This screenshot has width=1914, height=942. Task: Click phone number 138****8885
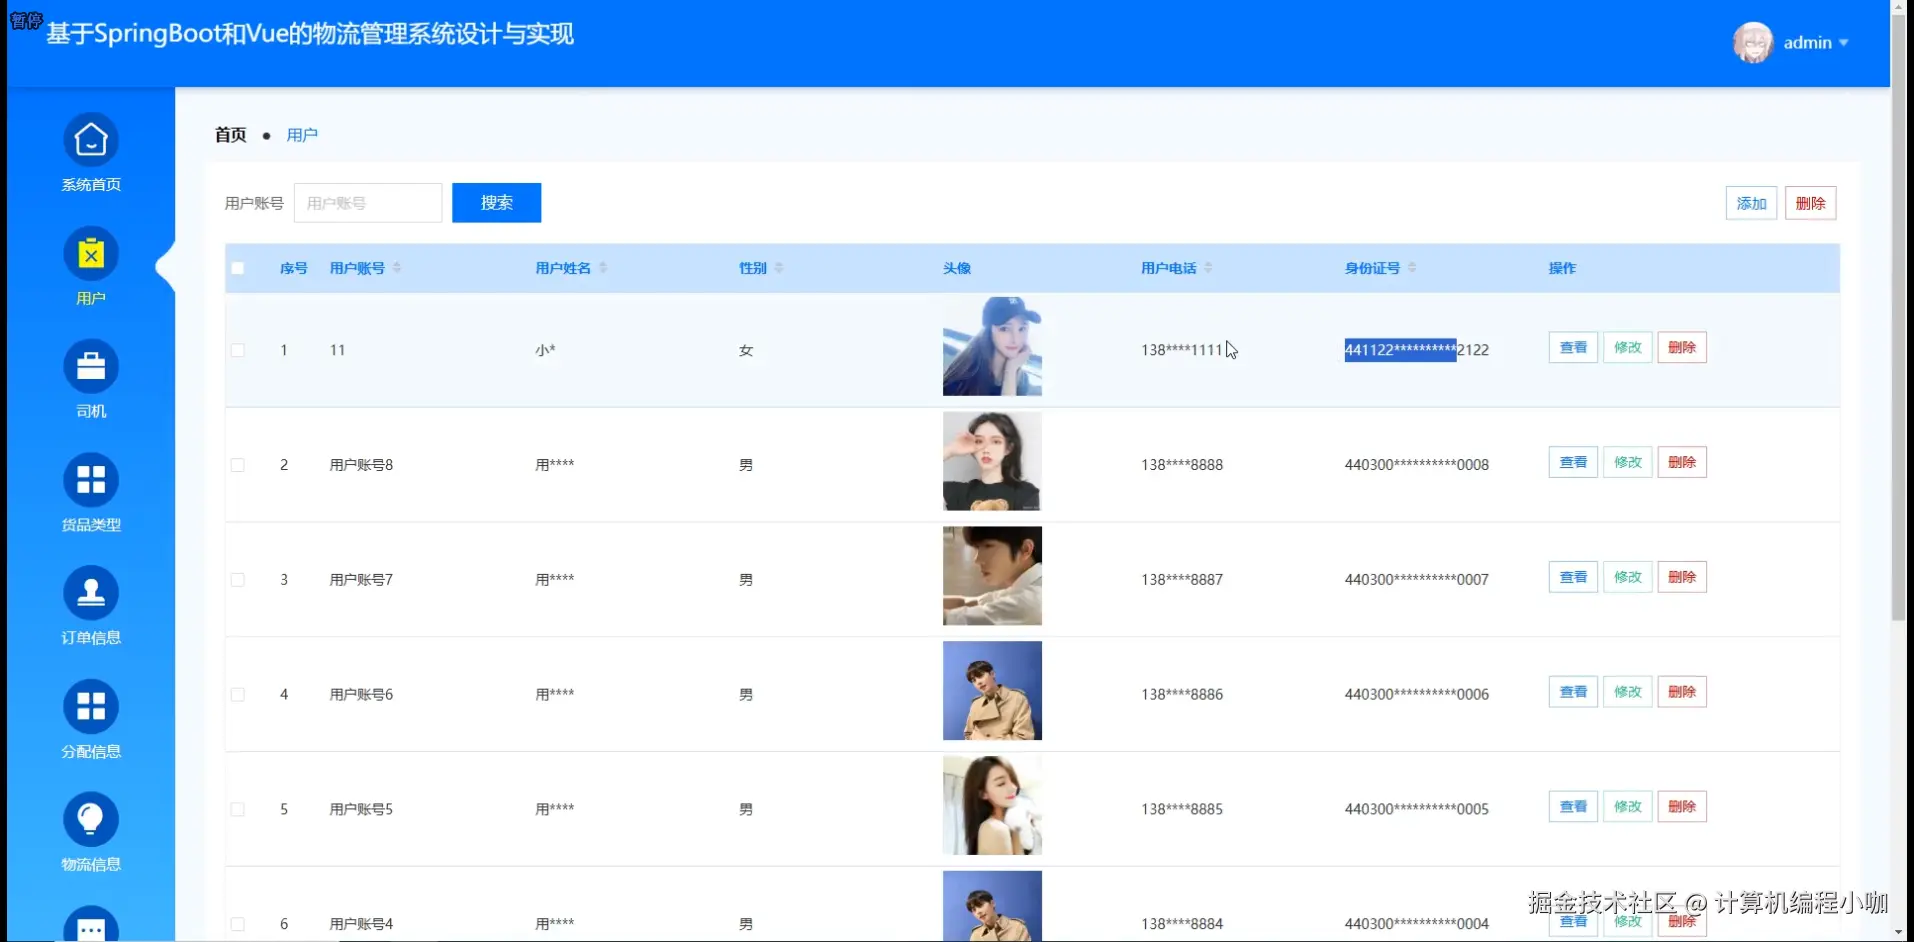point(1182,809)
